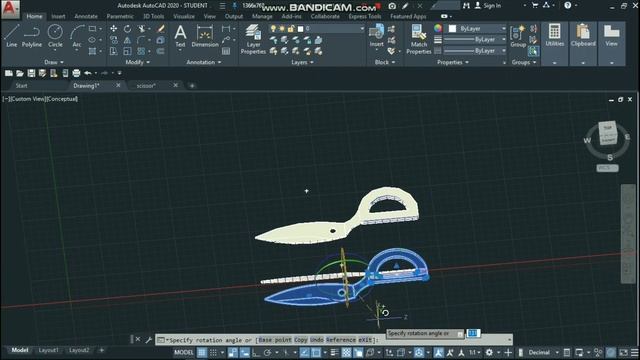Click the command line customize wrench icon
Screen dimensions: 640x360
[x=149, y=340]
